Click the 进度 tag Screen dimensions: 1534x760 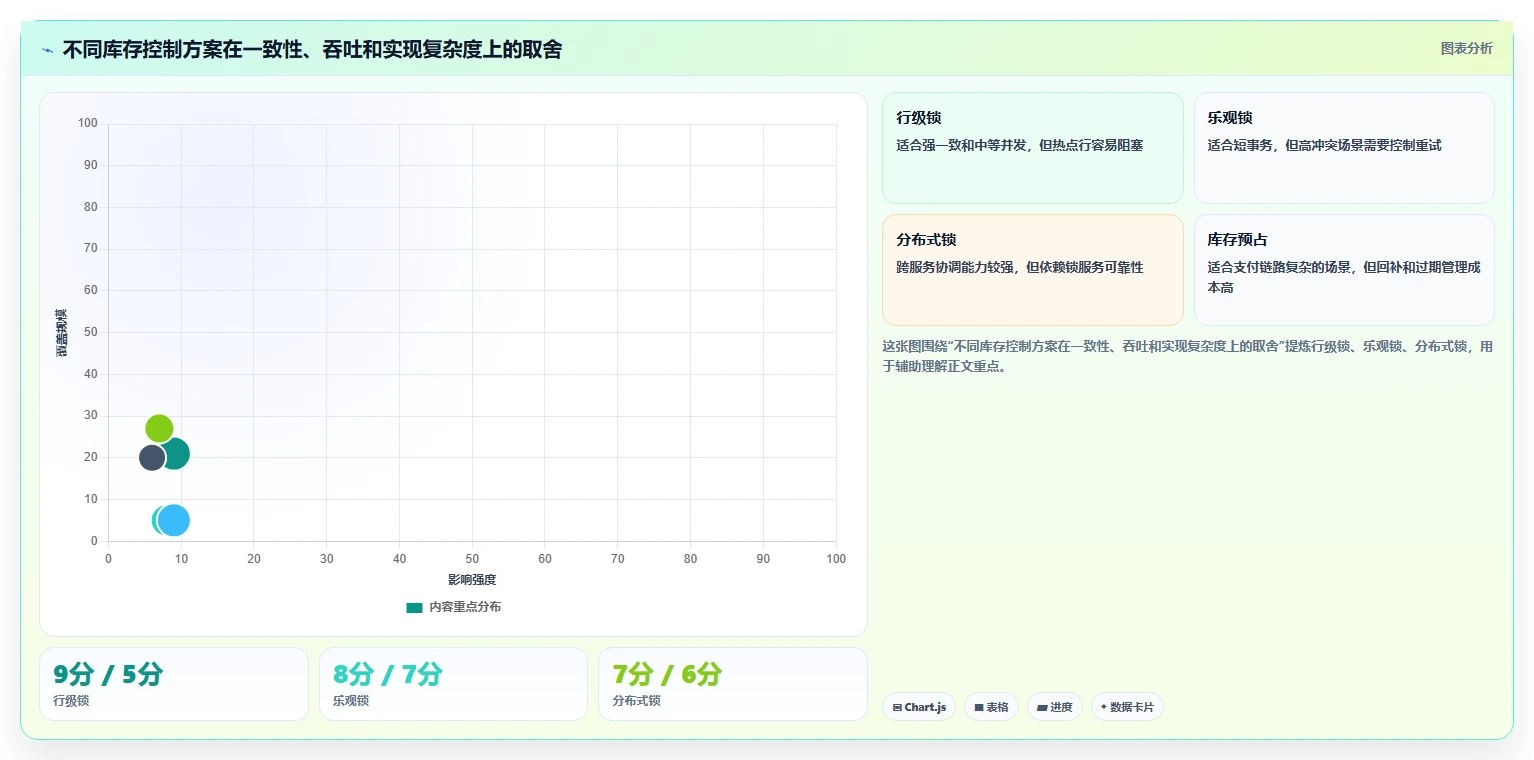pos(1055,707)
